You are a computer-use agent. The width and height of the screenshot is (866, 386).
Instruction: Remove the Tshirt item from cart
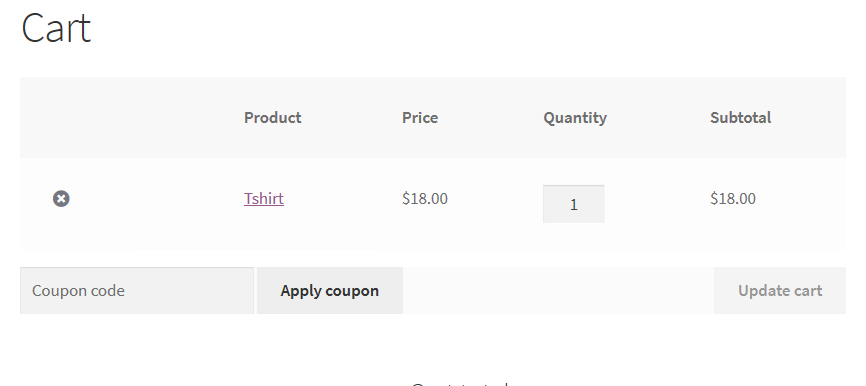tap(61, 199)
